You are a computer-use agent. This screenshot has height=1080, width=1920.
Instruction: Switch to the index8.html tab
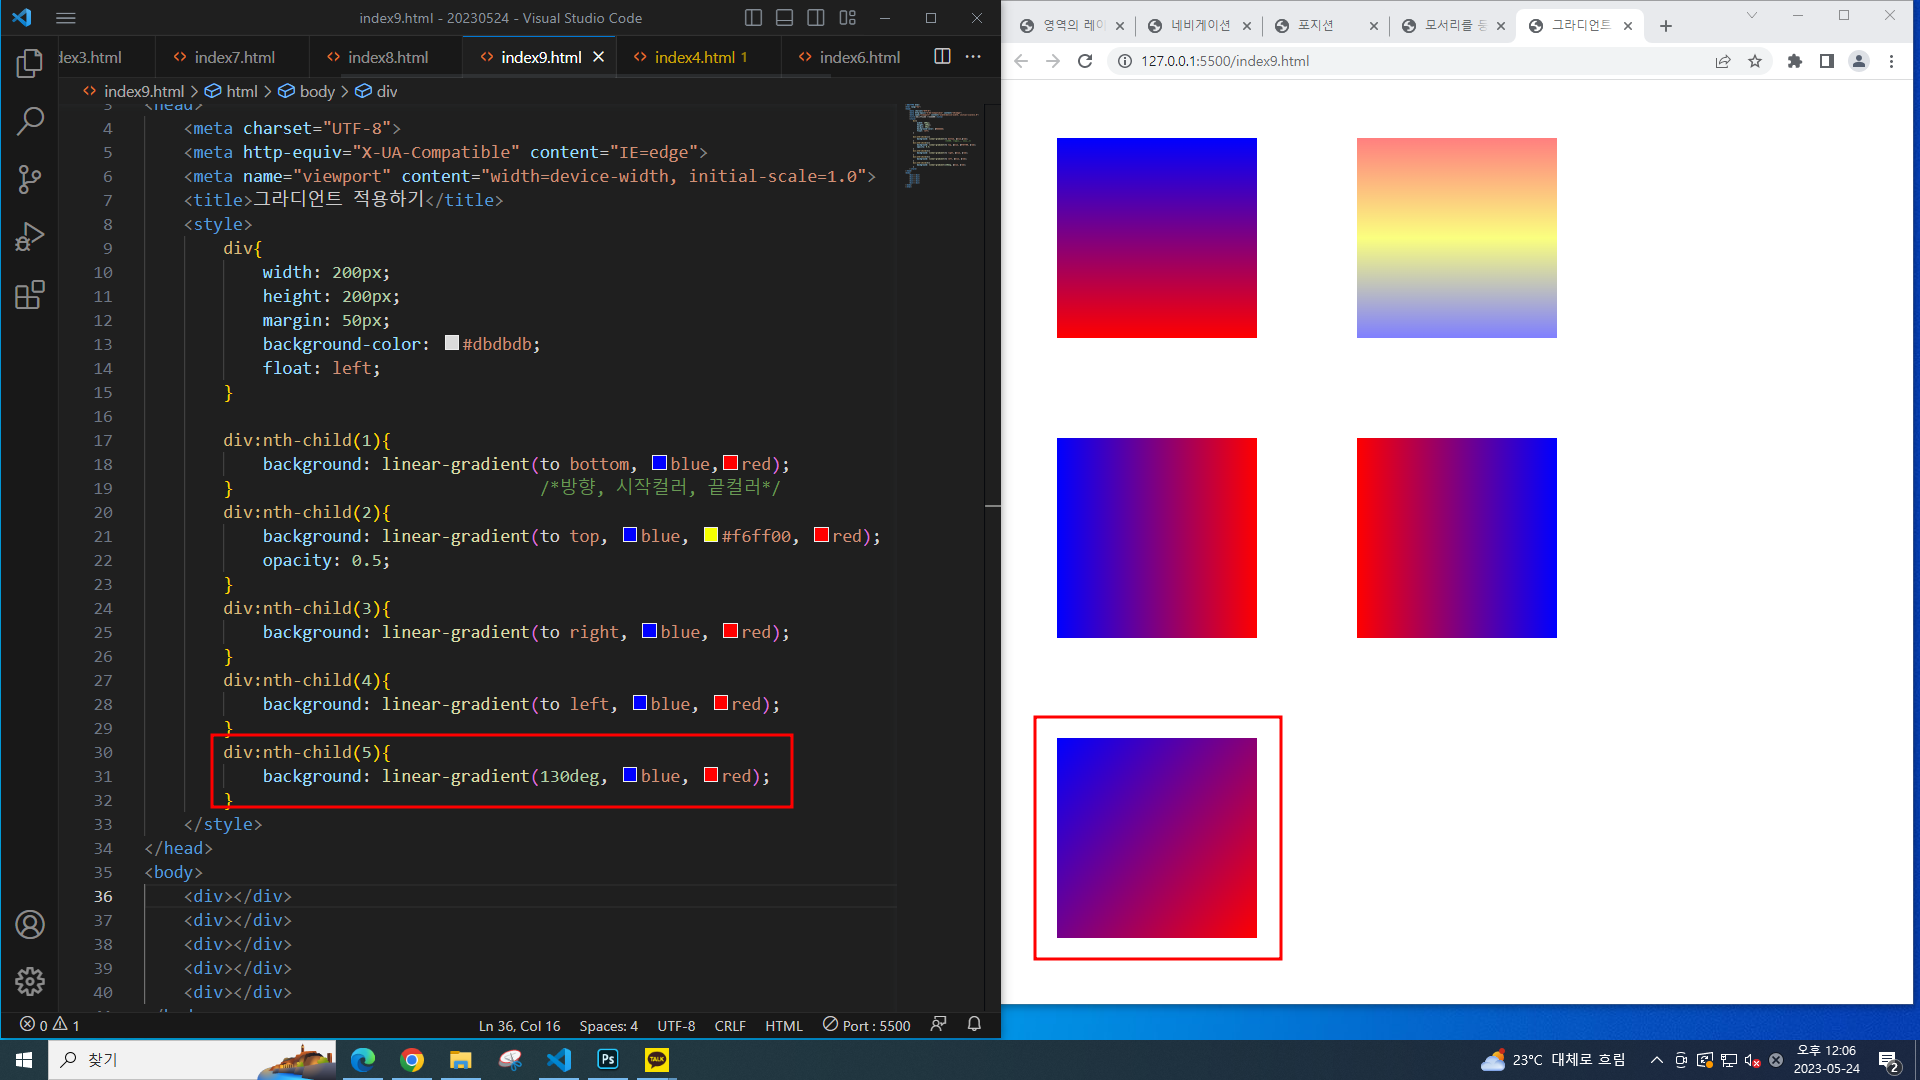387,57
